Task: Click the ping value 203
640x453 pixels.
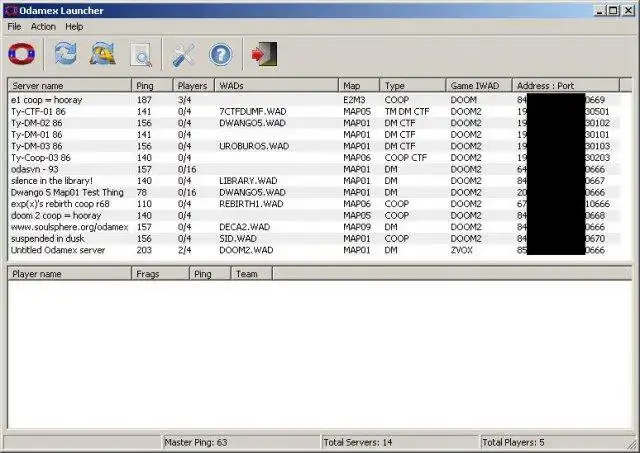Action: click(144, 250)
